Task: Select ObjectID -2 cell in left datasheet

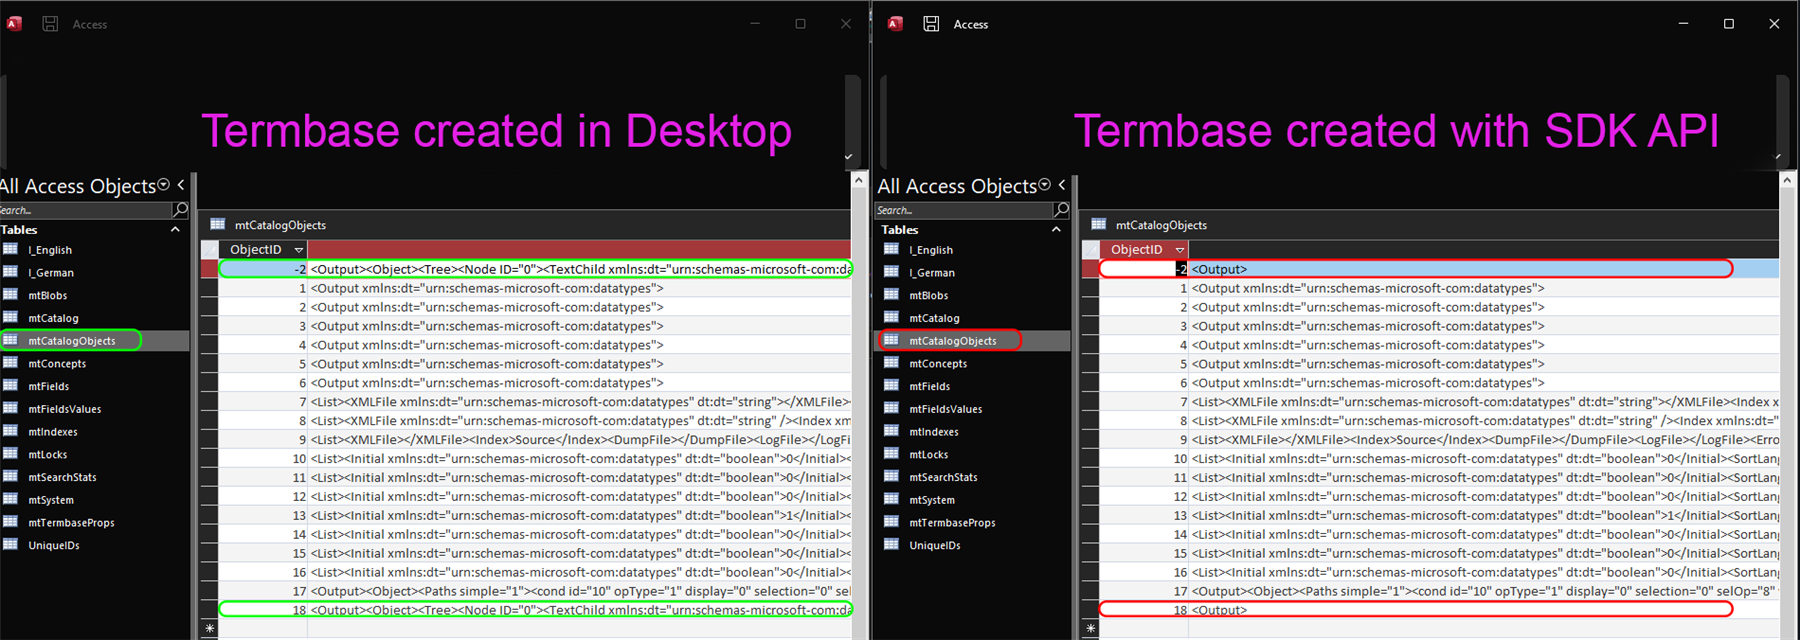Action: click(263, 269)
